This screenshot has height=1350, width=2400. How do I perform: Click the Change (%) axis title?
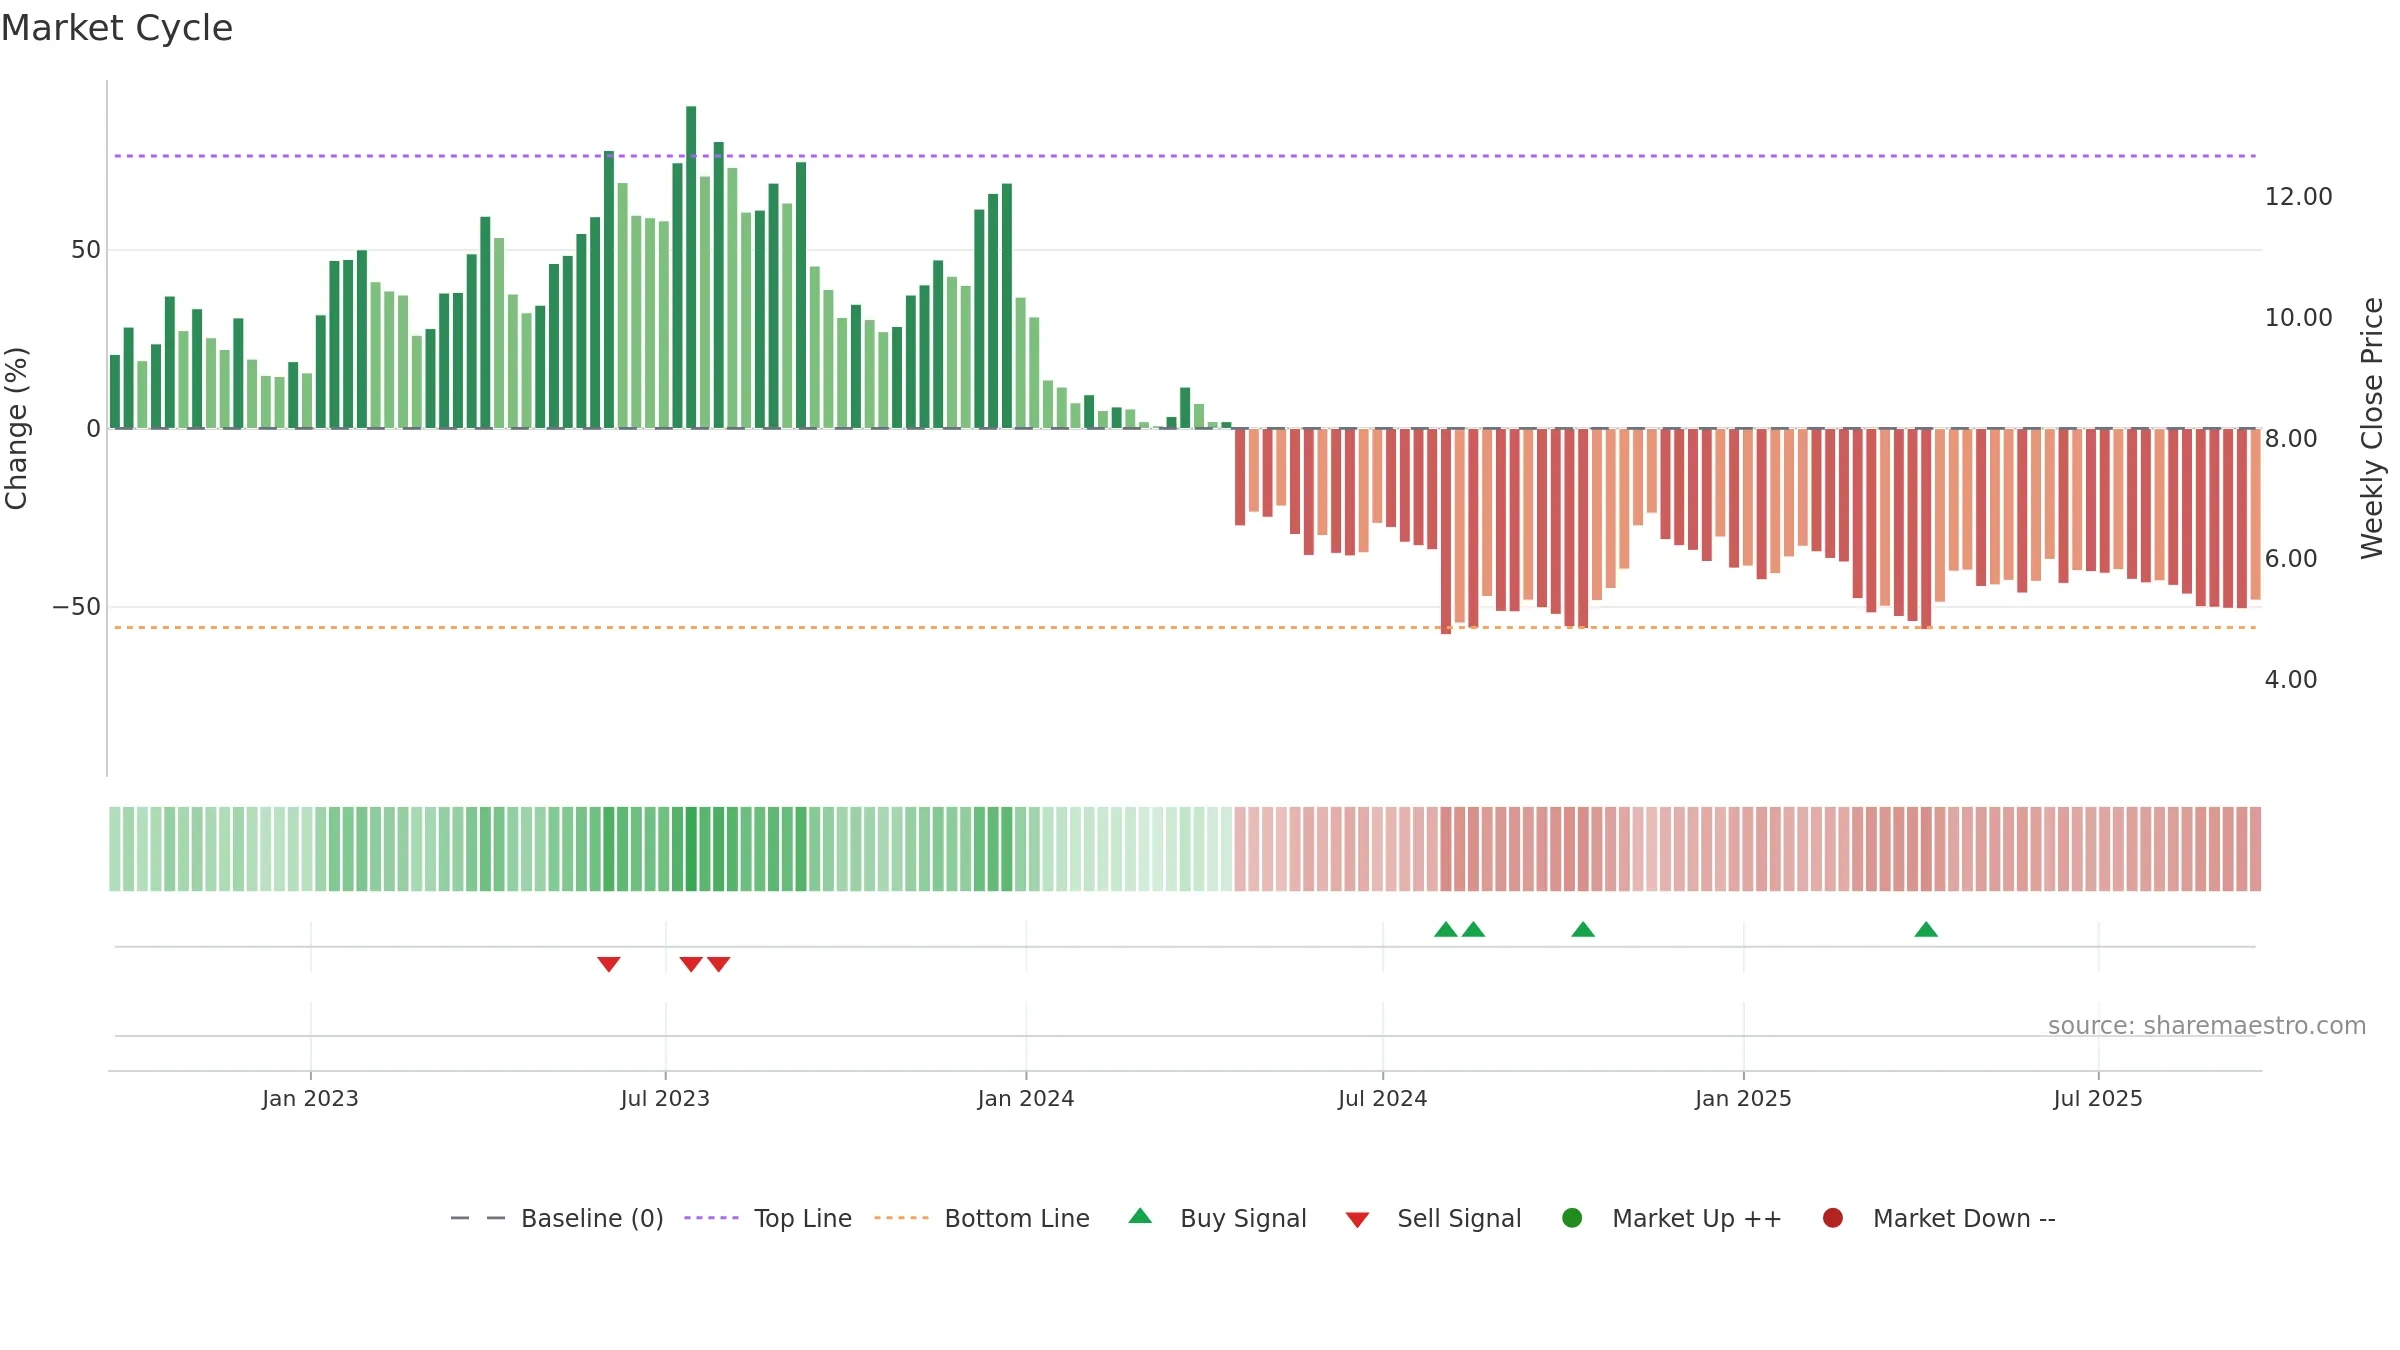(x=16, y=428)
